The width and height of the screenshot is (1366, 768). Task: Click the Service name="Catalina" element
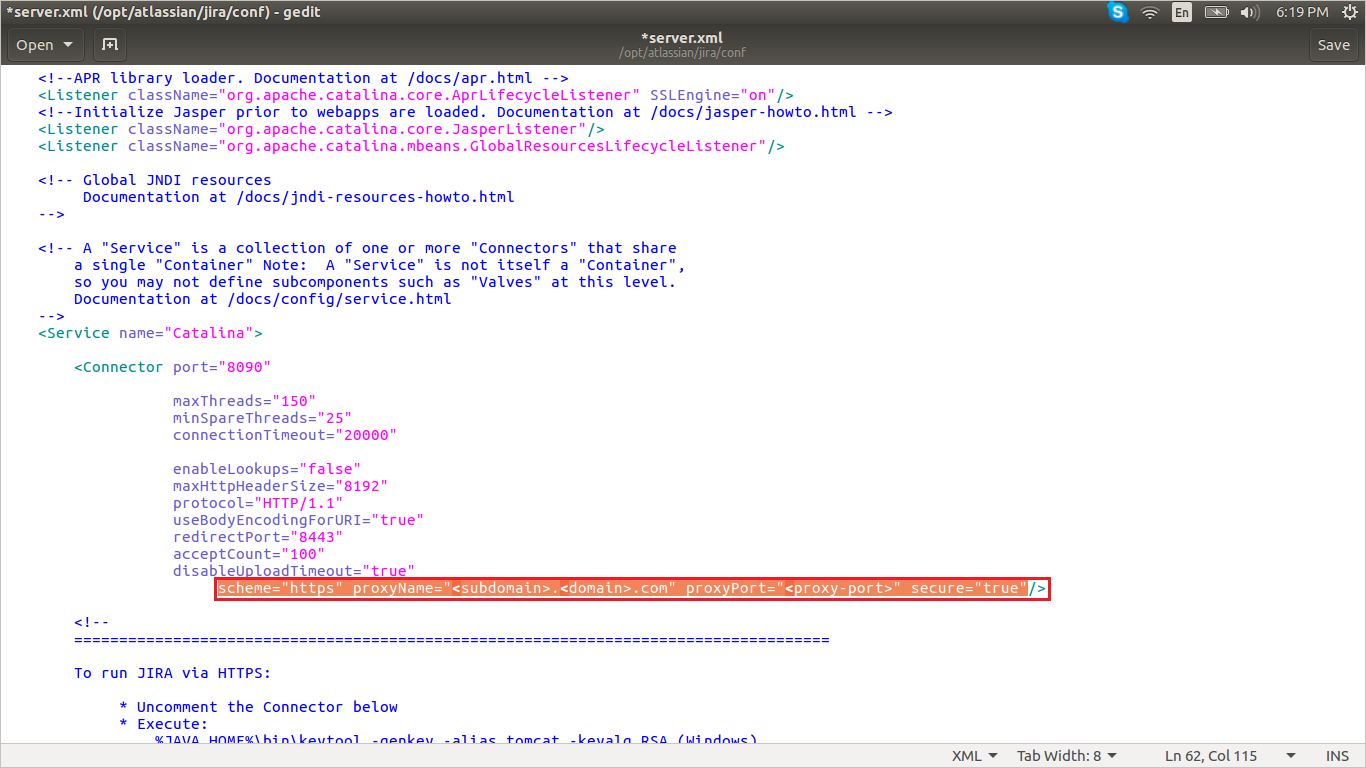150,333
